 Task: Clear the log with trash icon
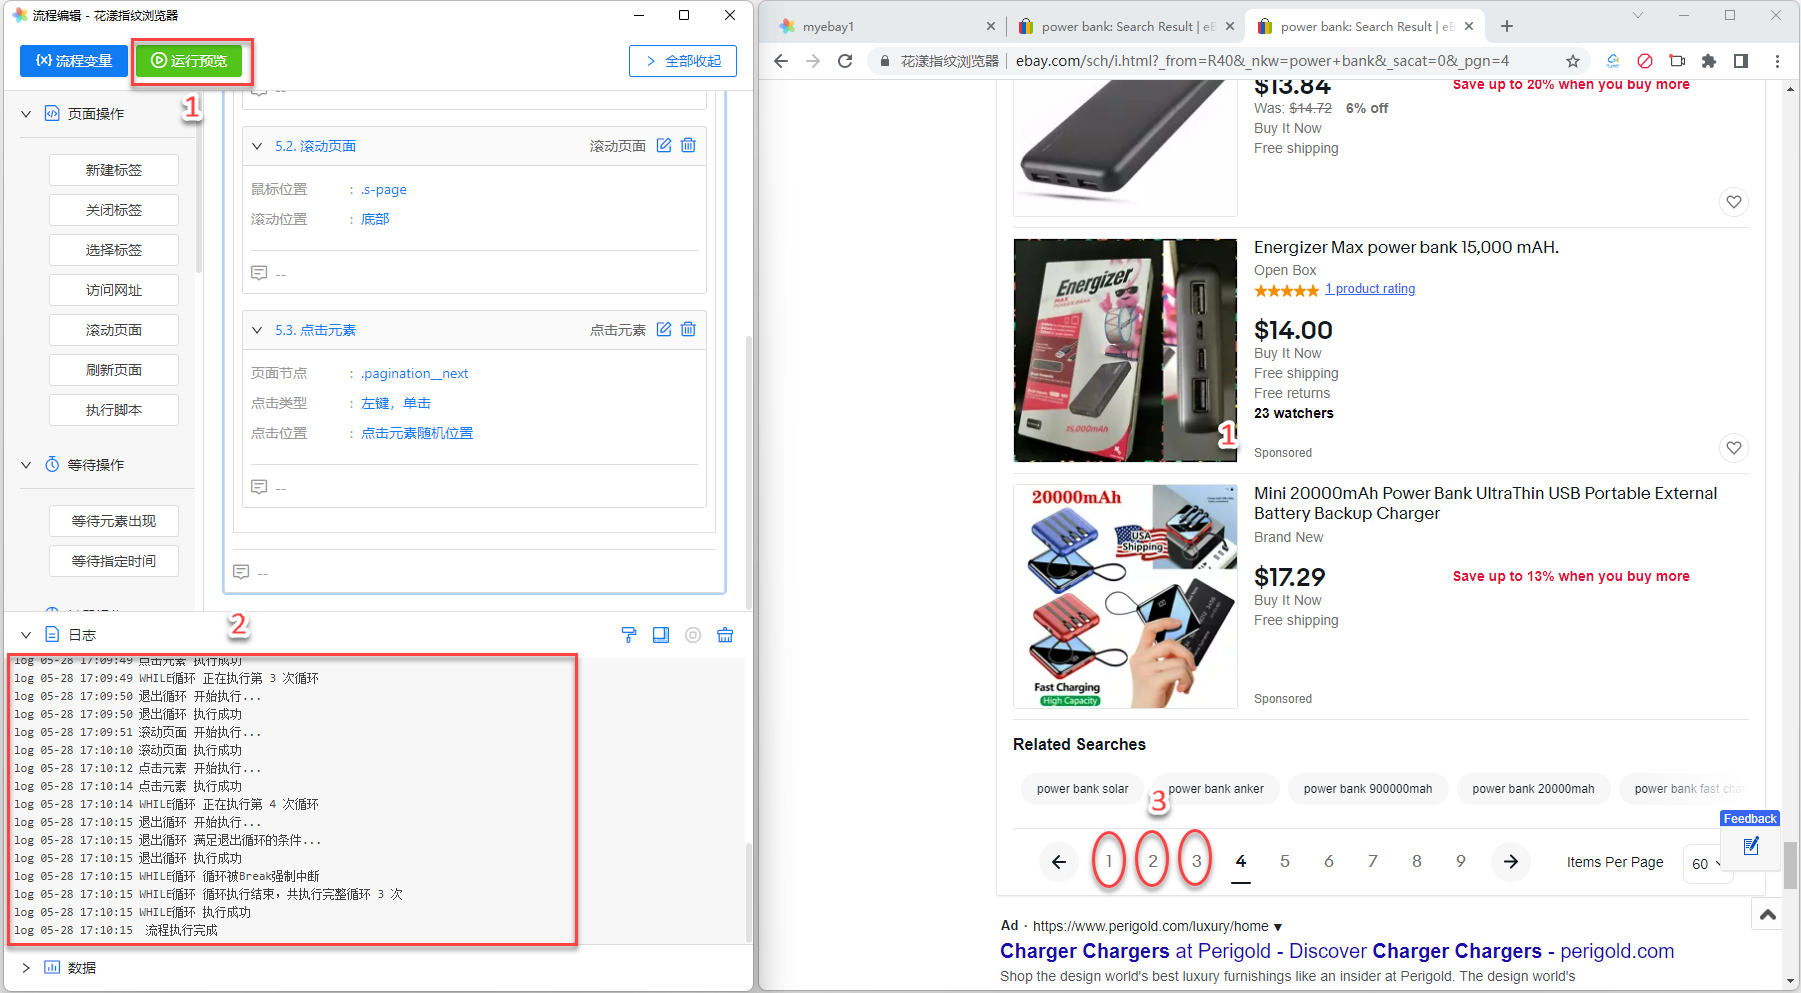point(725,635)
